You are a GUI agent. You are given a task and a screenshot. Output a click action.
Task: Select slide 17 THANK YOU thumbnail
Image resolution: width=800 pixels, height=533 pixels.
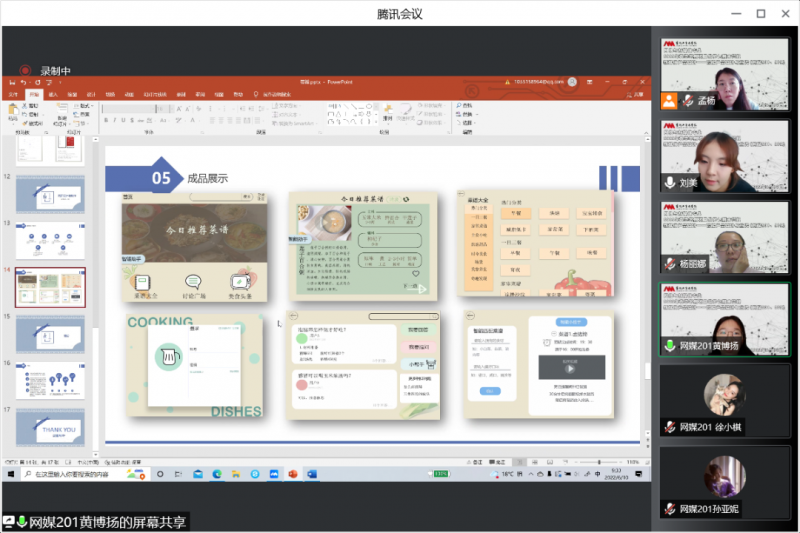[x=50, y=427]
